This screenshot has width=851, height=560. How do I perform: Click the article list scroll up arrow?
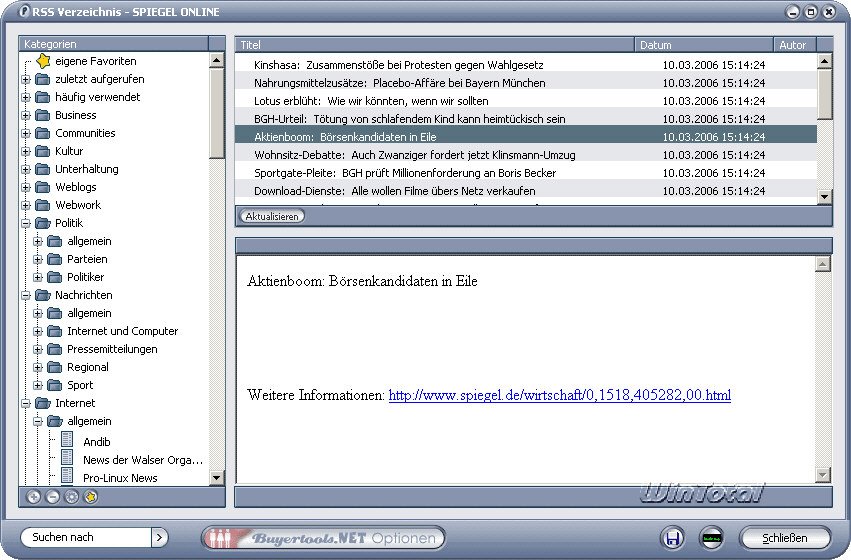[824, 61]
